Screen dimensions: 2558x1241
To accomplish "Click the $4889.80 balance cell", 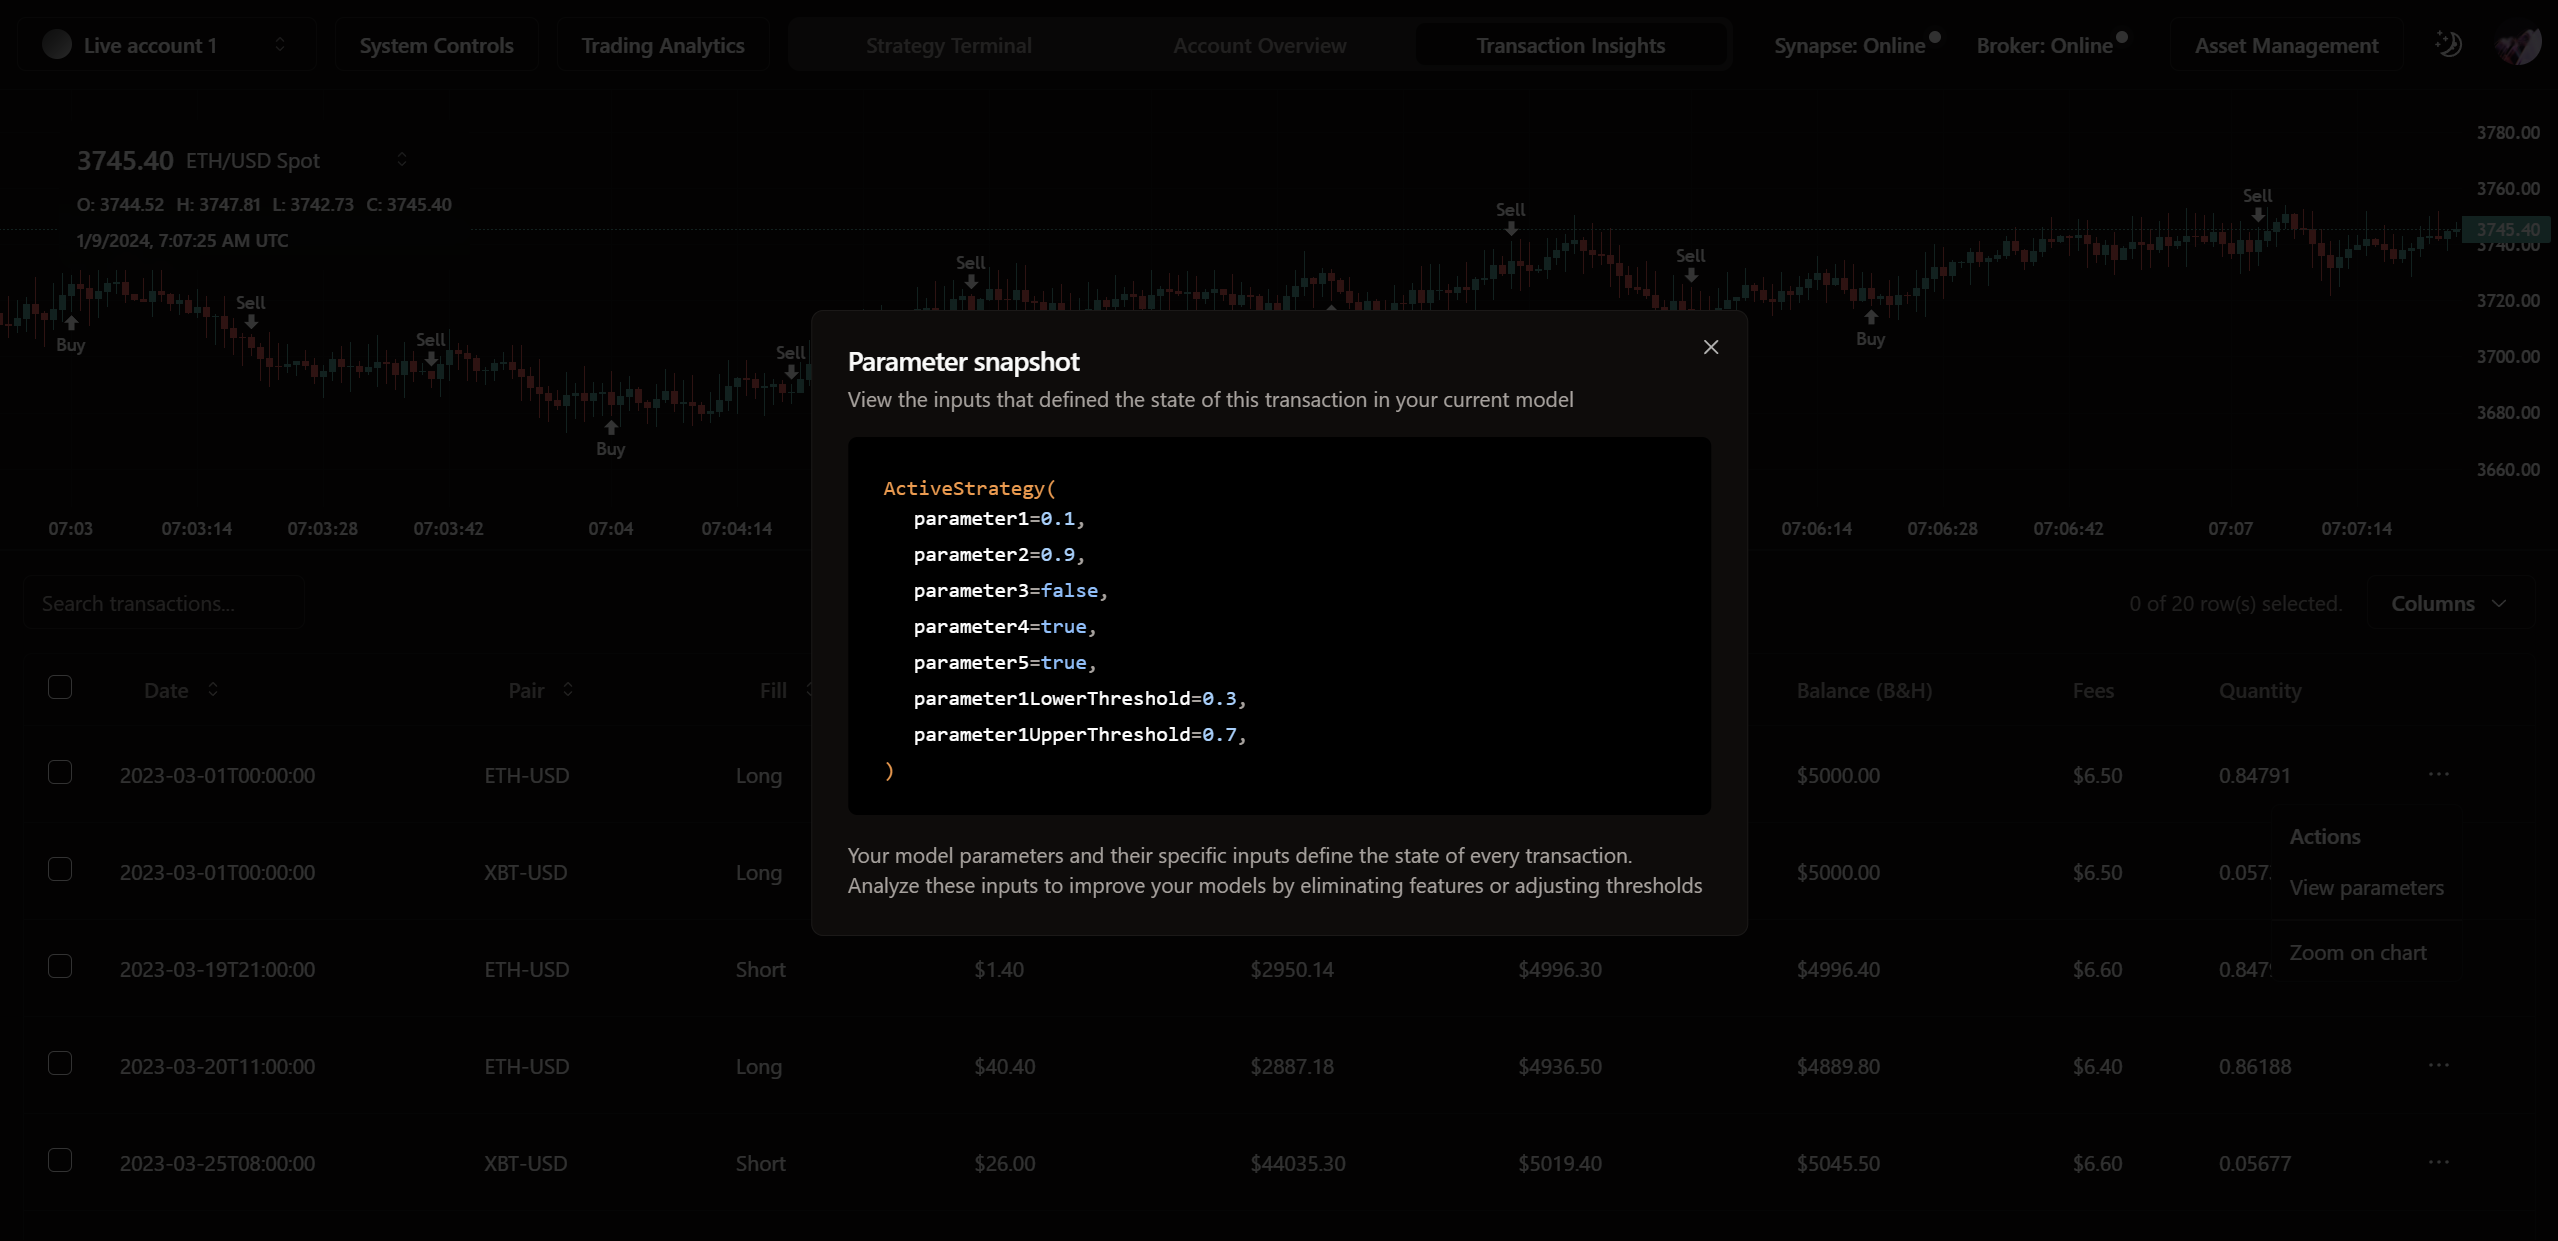I will point(1838,1066).
